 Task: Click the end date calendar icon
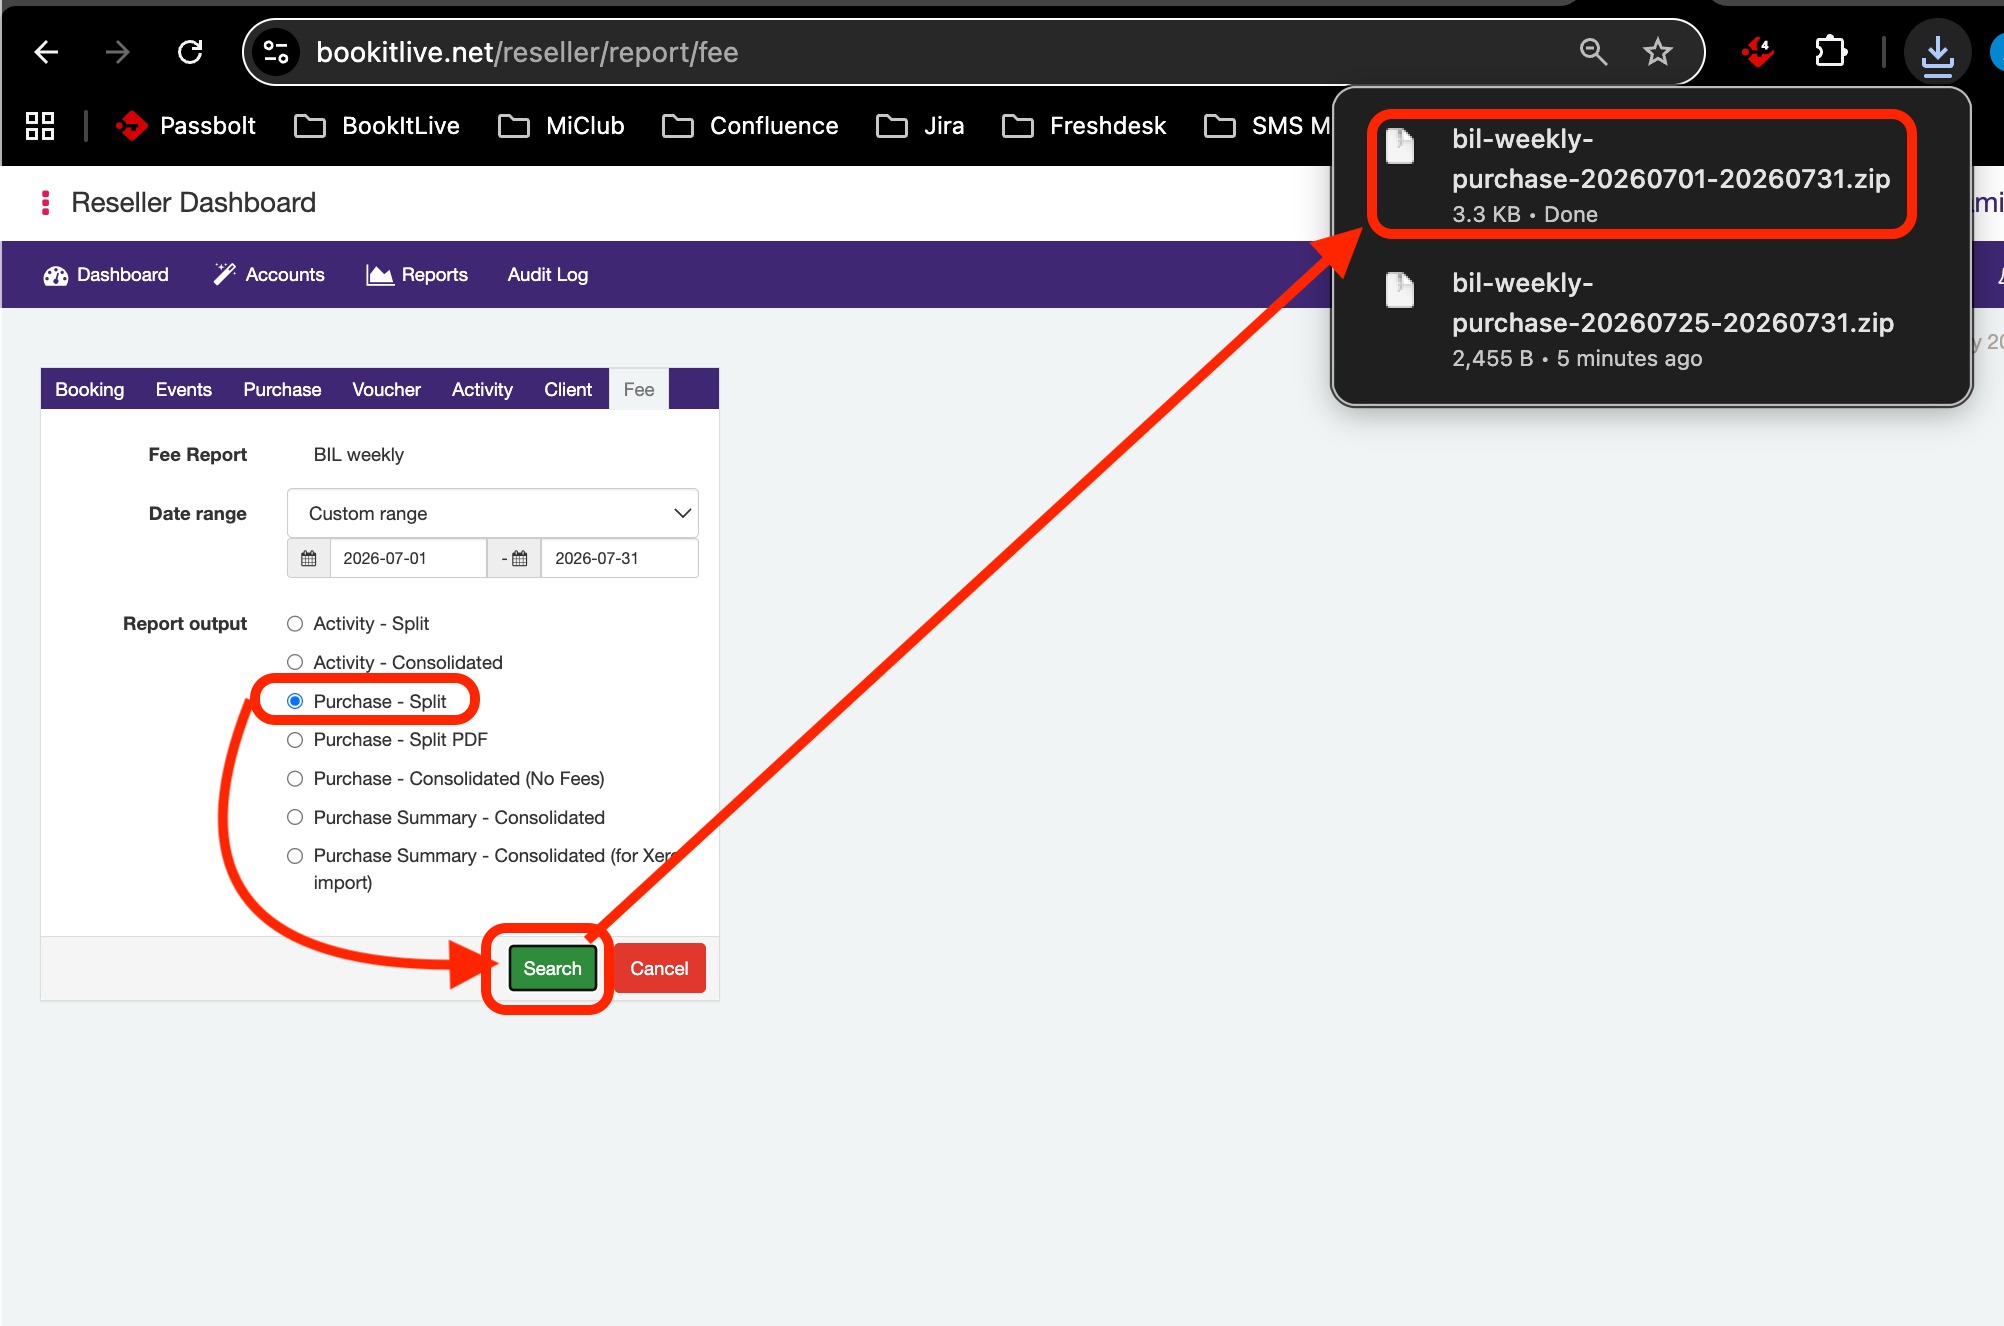(x=519, y=558)
